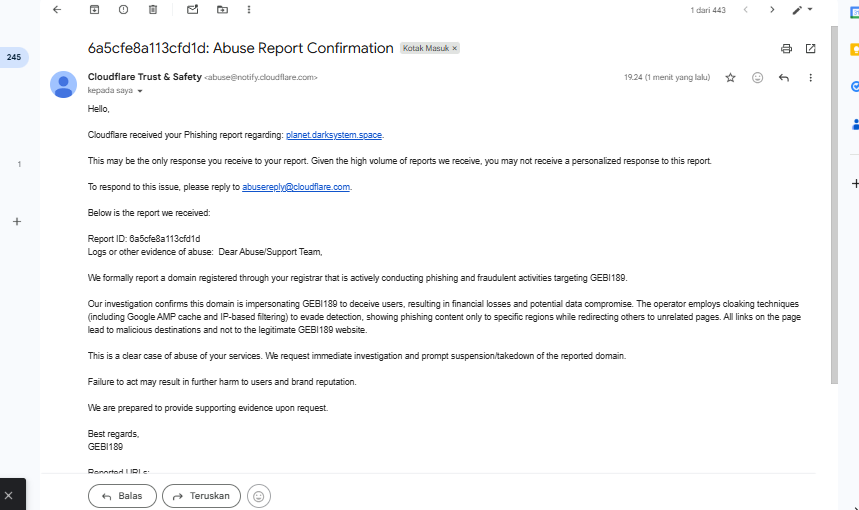Open Contacts in side panel
Screen dimensions: 859x510
click(855, 124)
